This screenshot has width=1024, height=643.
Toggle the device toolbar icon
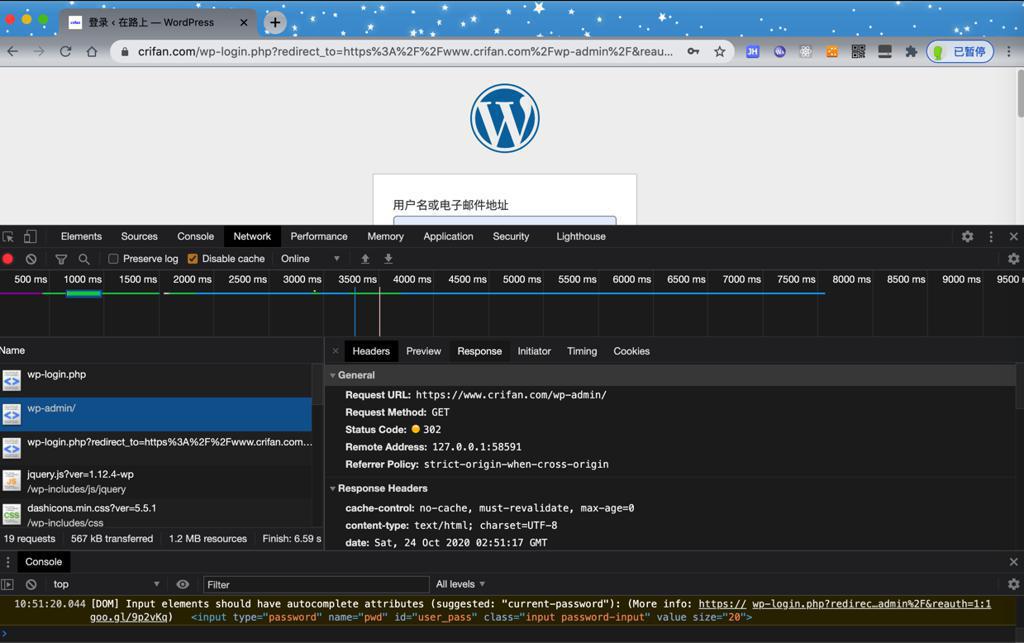click(x=30, y=236)
